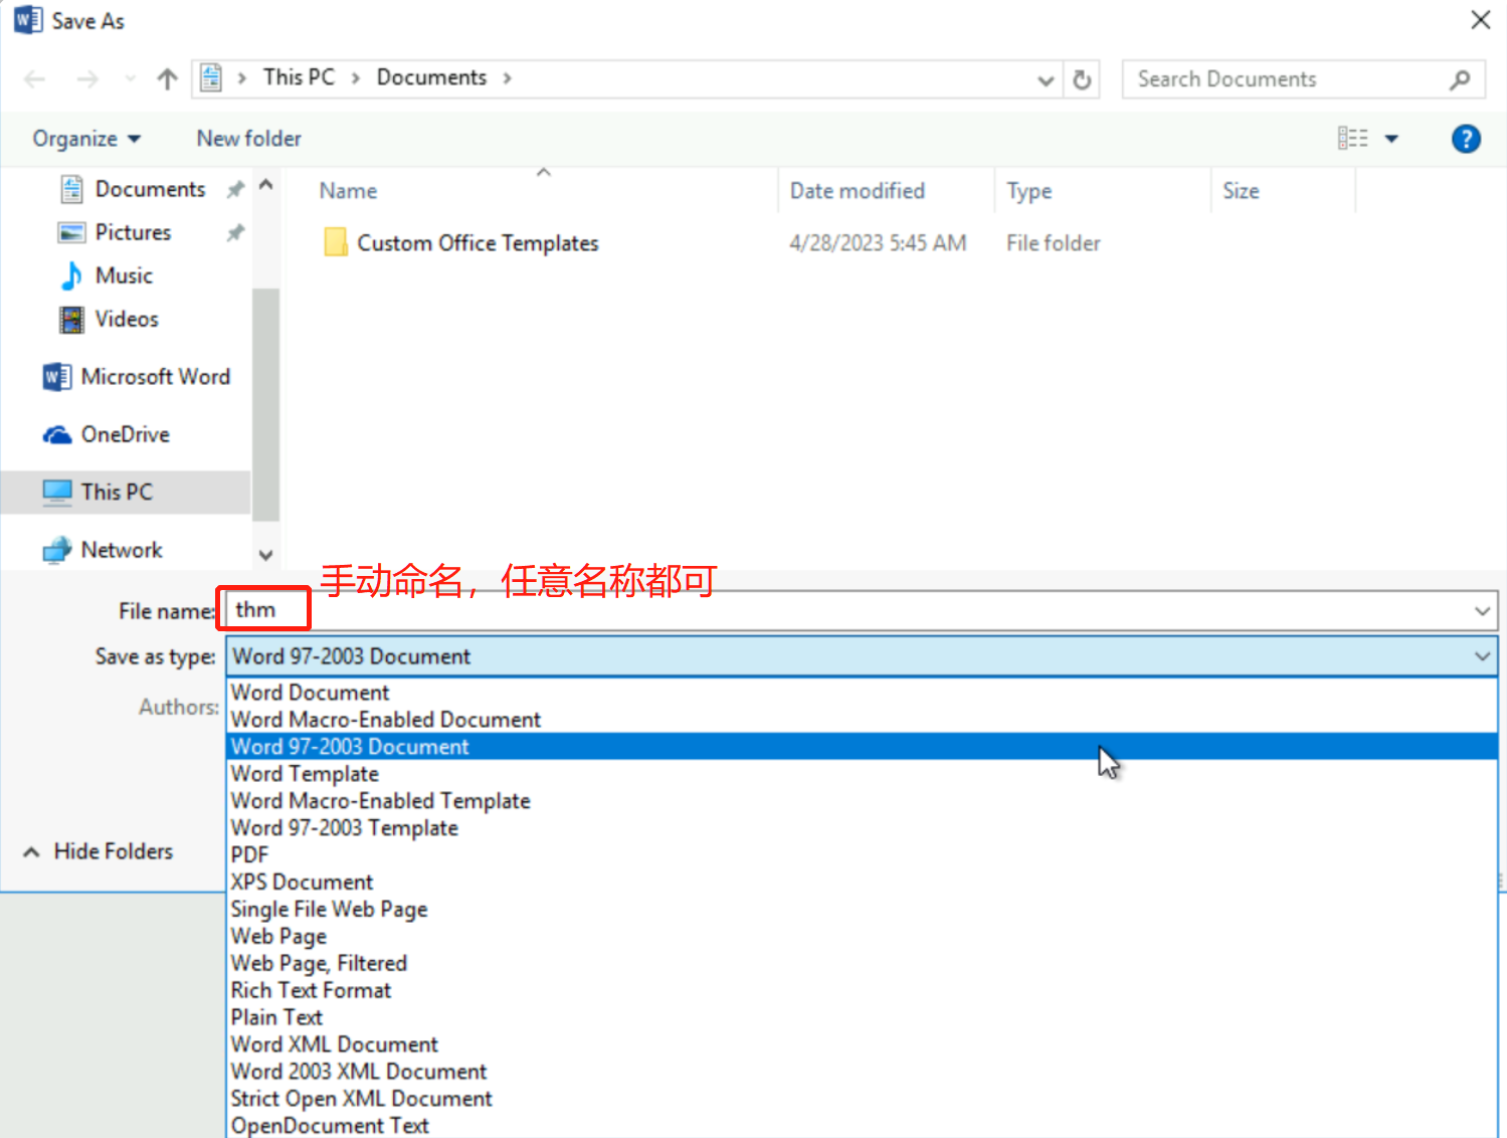Expand the chevron after Documents breadcrumb
The height and width of the screenshot is (1138, 1507).
[x=507, y=78]
